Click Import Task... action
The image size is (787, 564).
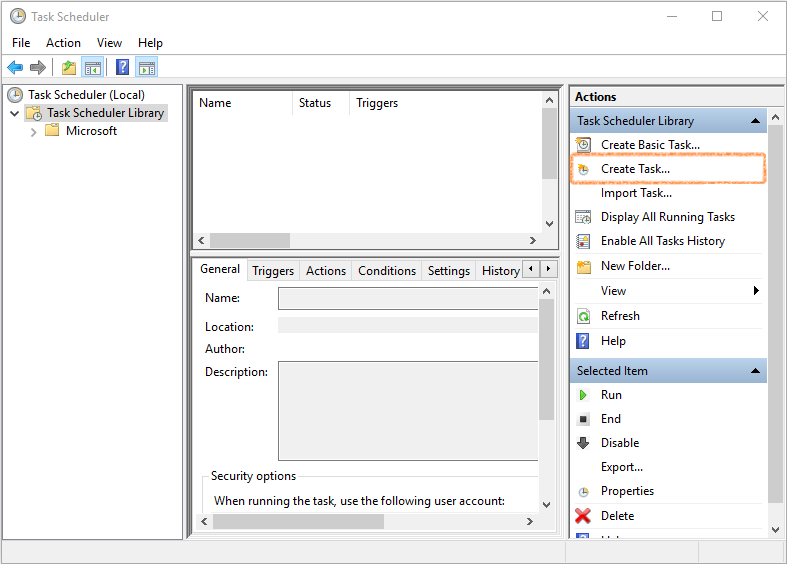(x=636, y=193)
